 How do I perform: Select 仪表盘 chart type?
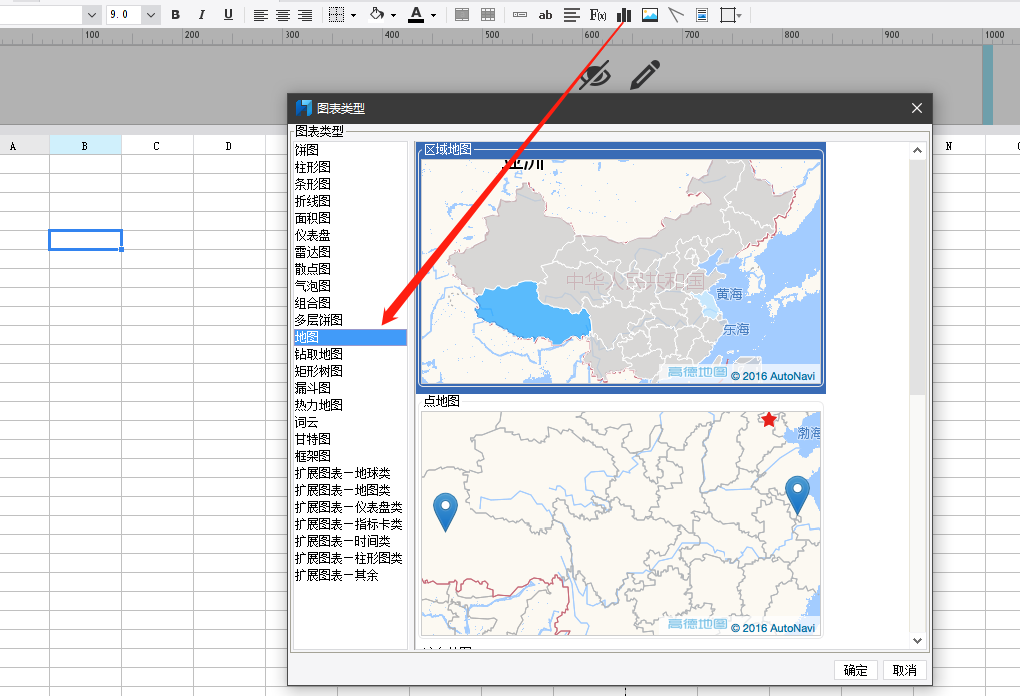click(x=350, y=235)
